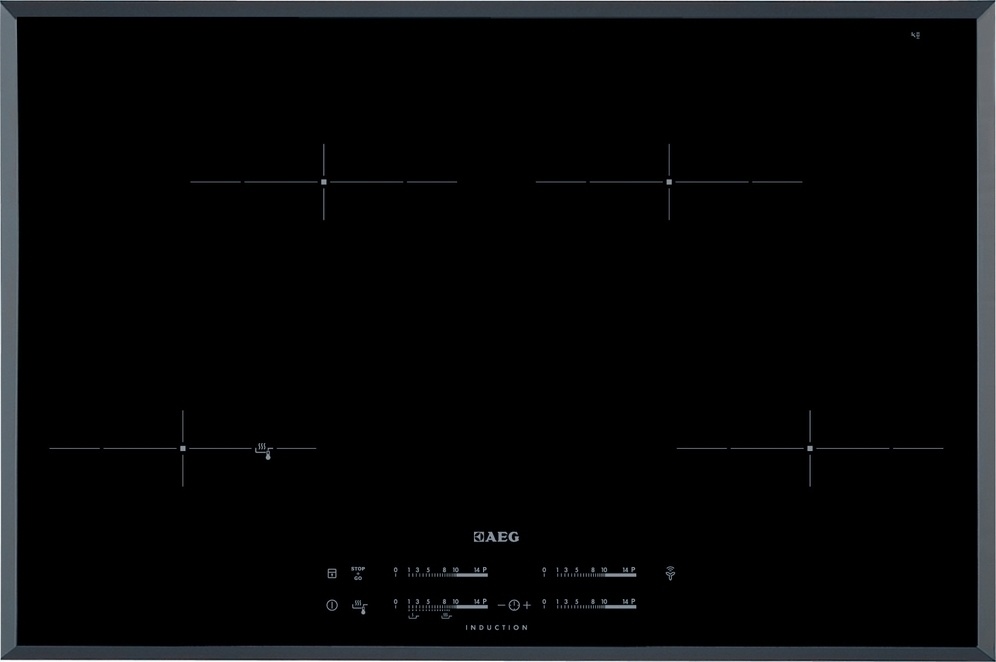
Task: Tap the center of the front-left cooking zone
Action: tap(183, 449)
